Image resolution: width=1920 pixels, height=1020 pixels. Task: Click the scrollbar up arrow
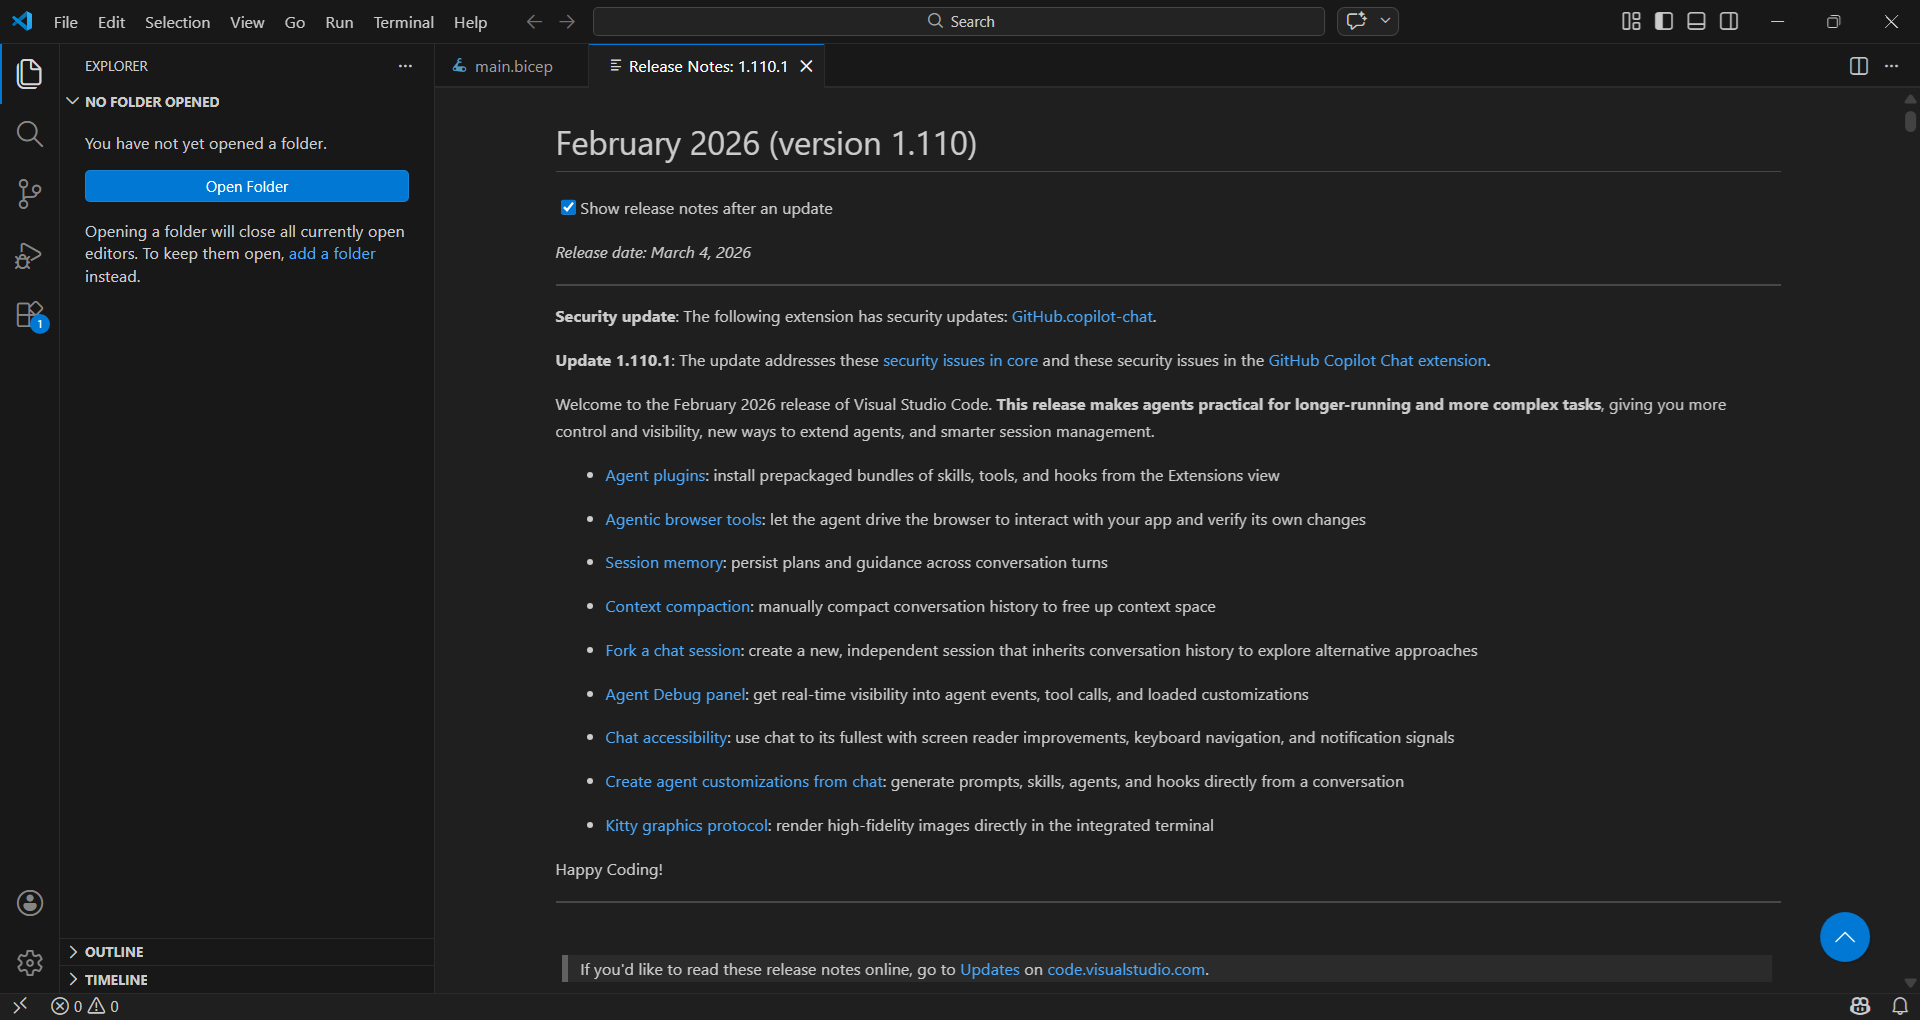(x=1910, y=98)
